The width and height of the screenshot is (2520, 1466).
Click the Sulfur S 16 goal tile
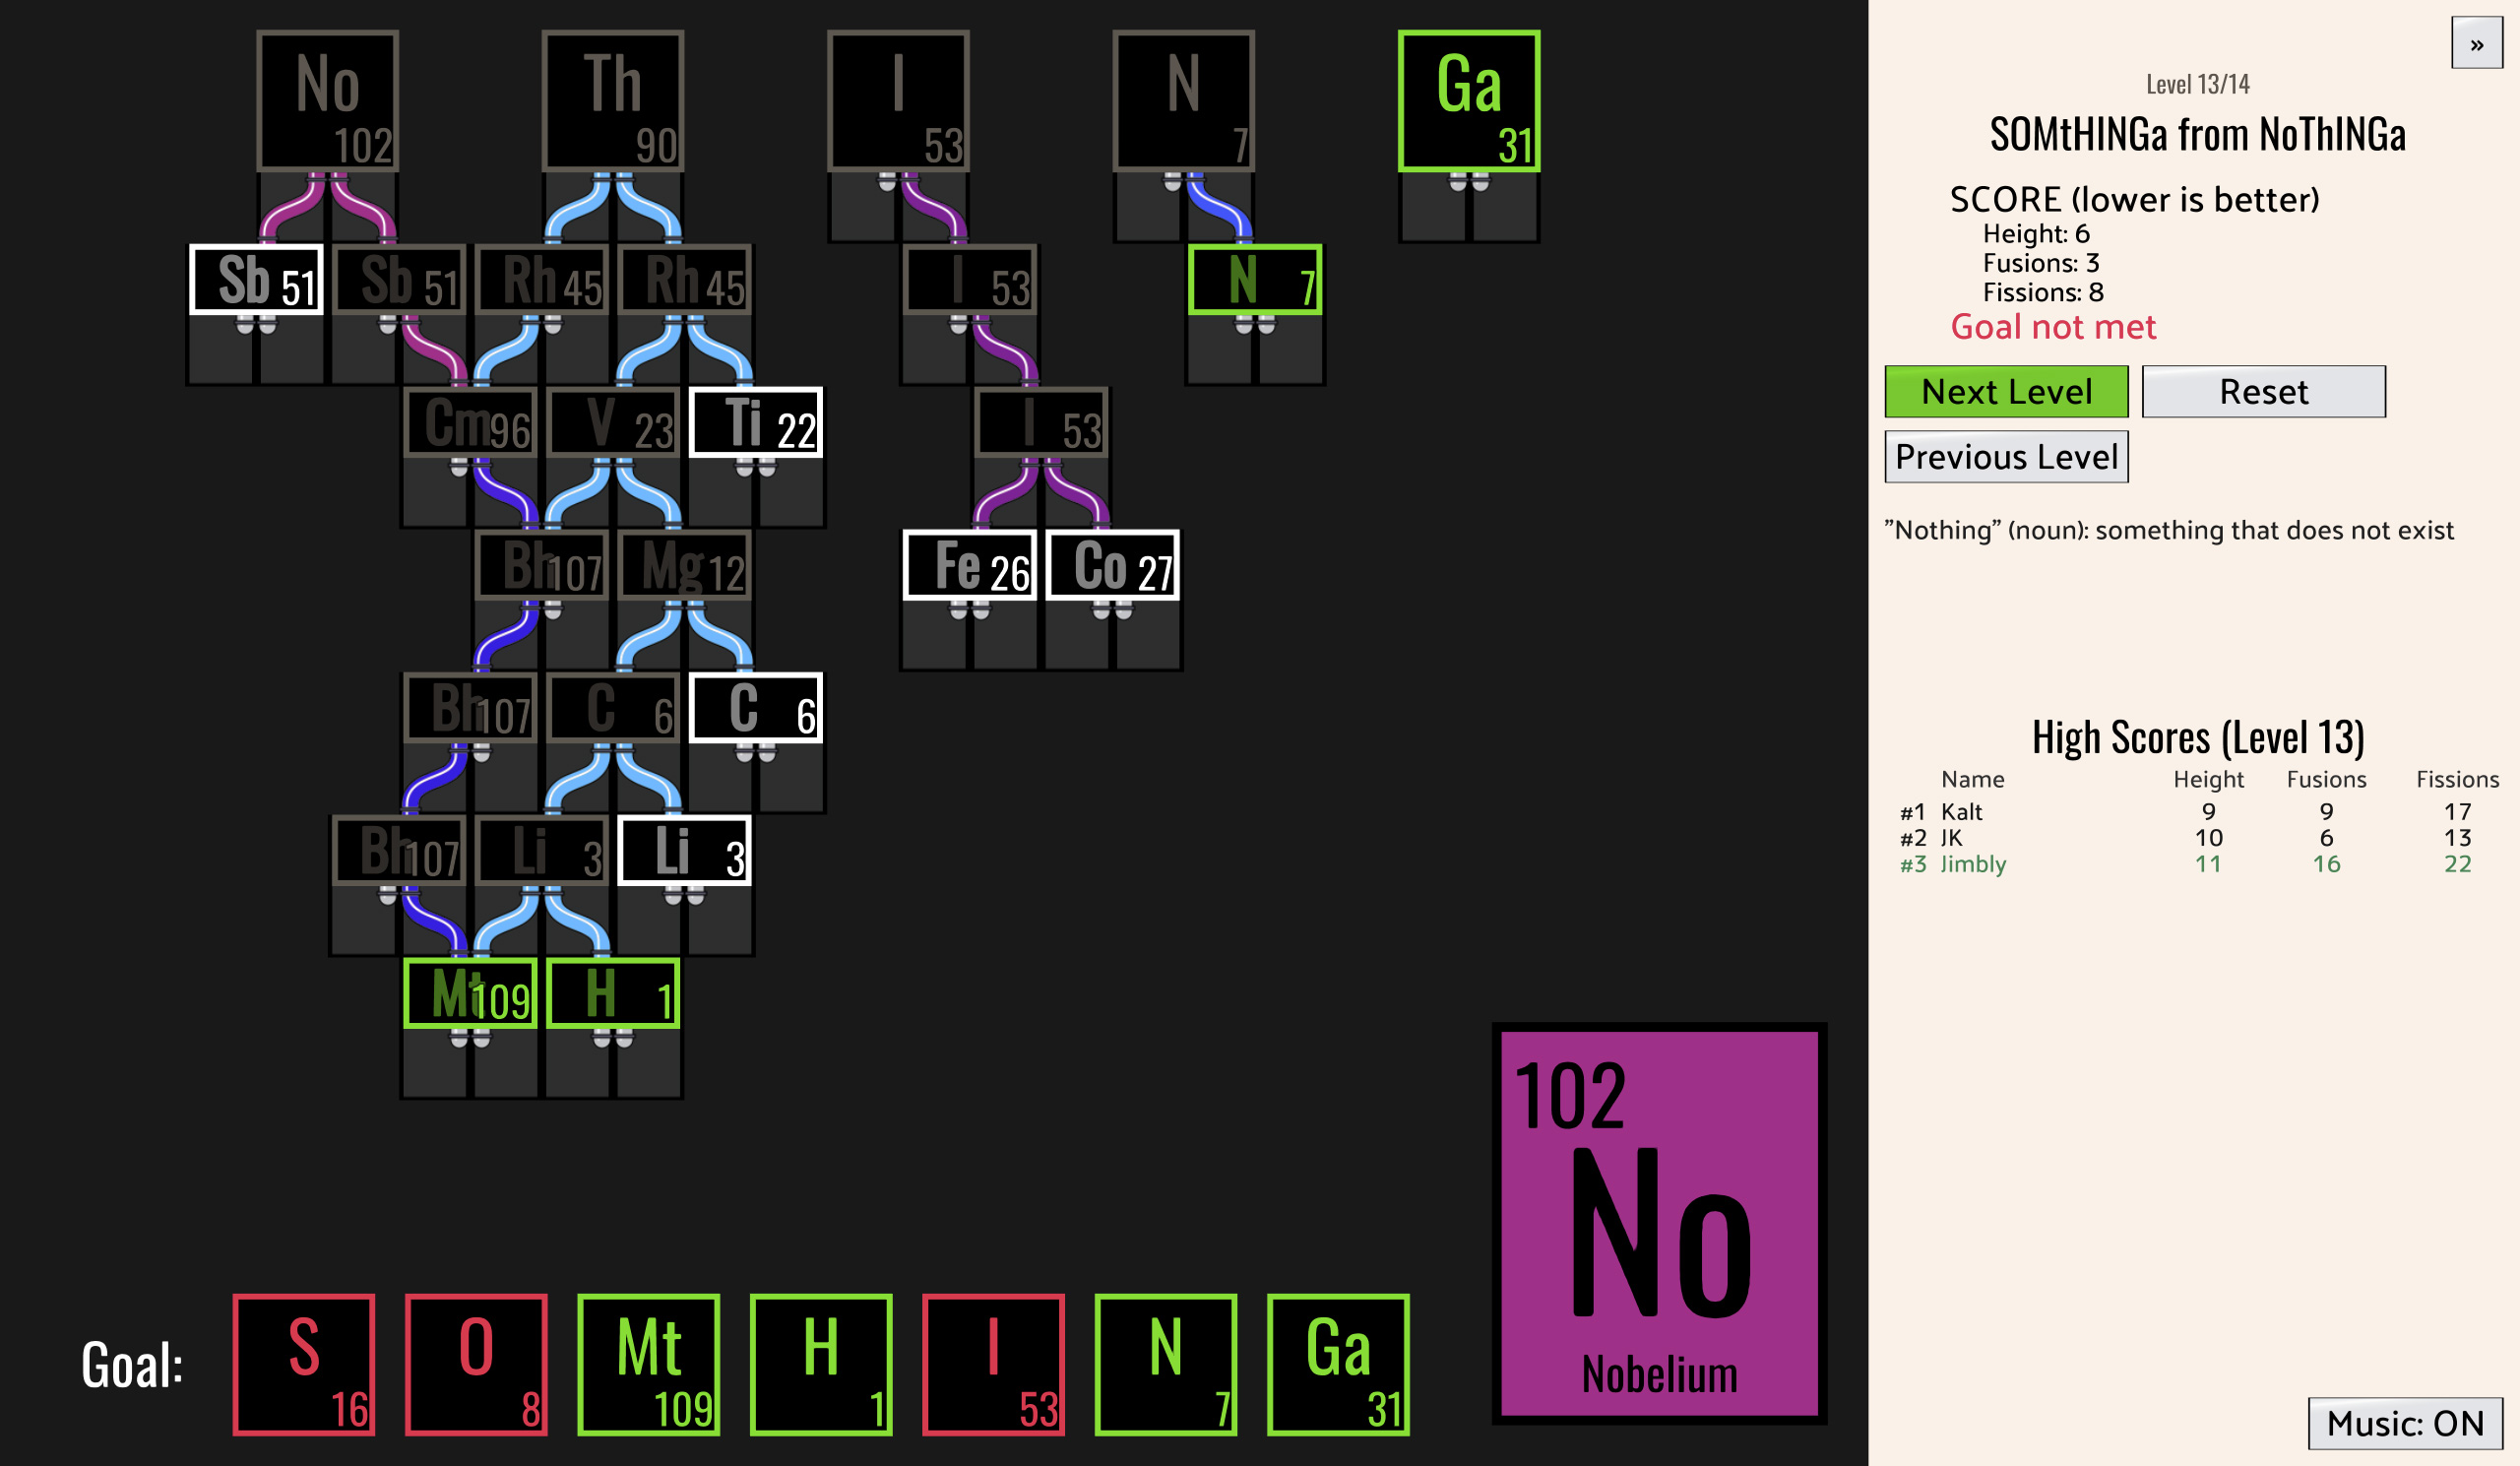tap(304, 1364)
